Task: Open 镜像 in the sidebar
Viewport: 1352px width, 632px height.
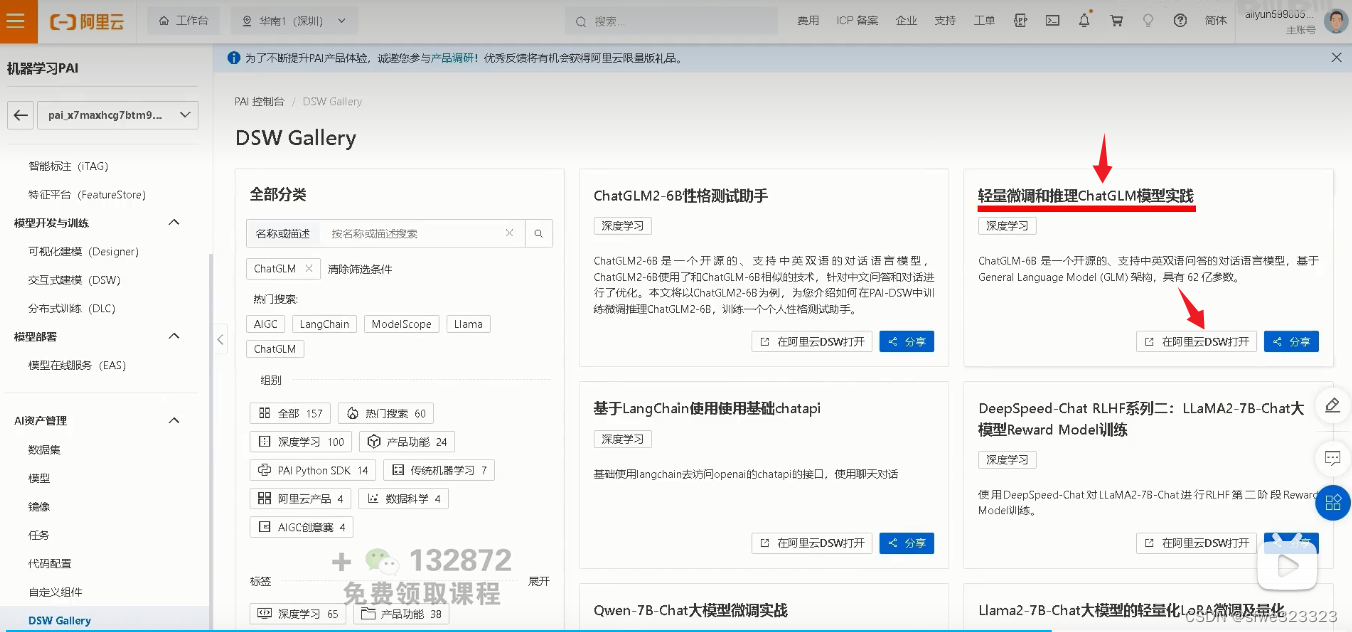Action: coord(39,507)
